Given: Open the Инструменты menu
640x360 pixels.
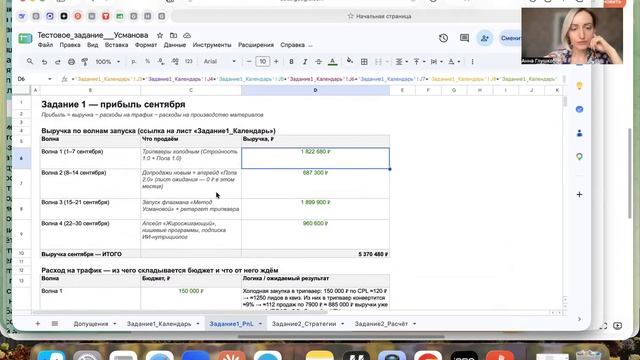Looking at the screenshot, I should click(x=212, y=45).
